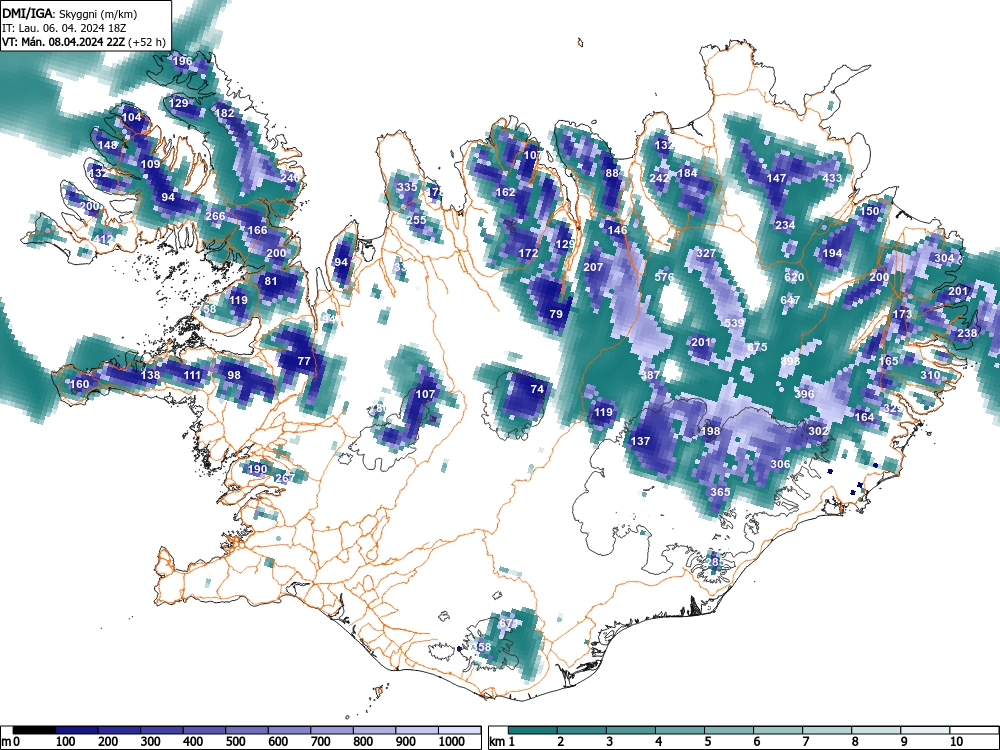Viewport: 1000px width, 750px height.
Task: Click visibility value 306 on the map
Action: click(x=781, y=464)
